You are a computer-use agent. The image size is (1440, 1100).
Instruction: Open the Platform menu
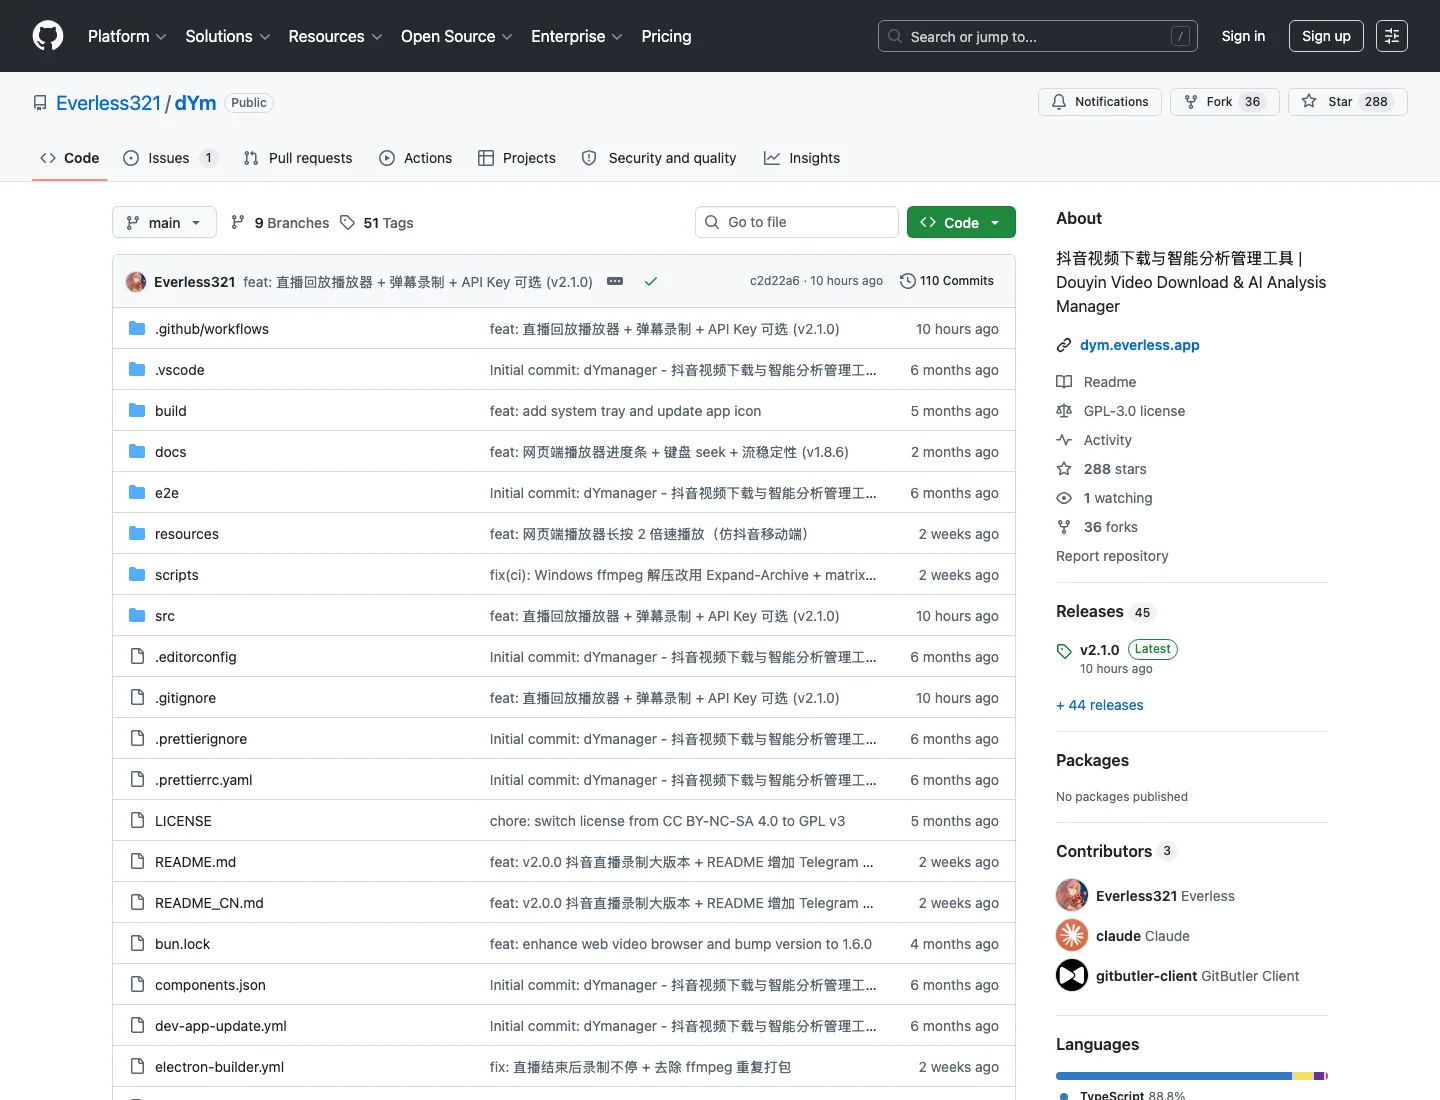(x=127, y=36)
